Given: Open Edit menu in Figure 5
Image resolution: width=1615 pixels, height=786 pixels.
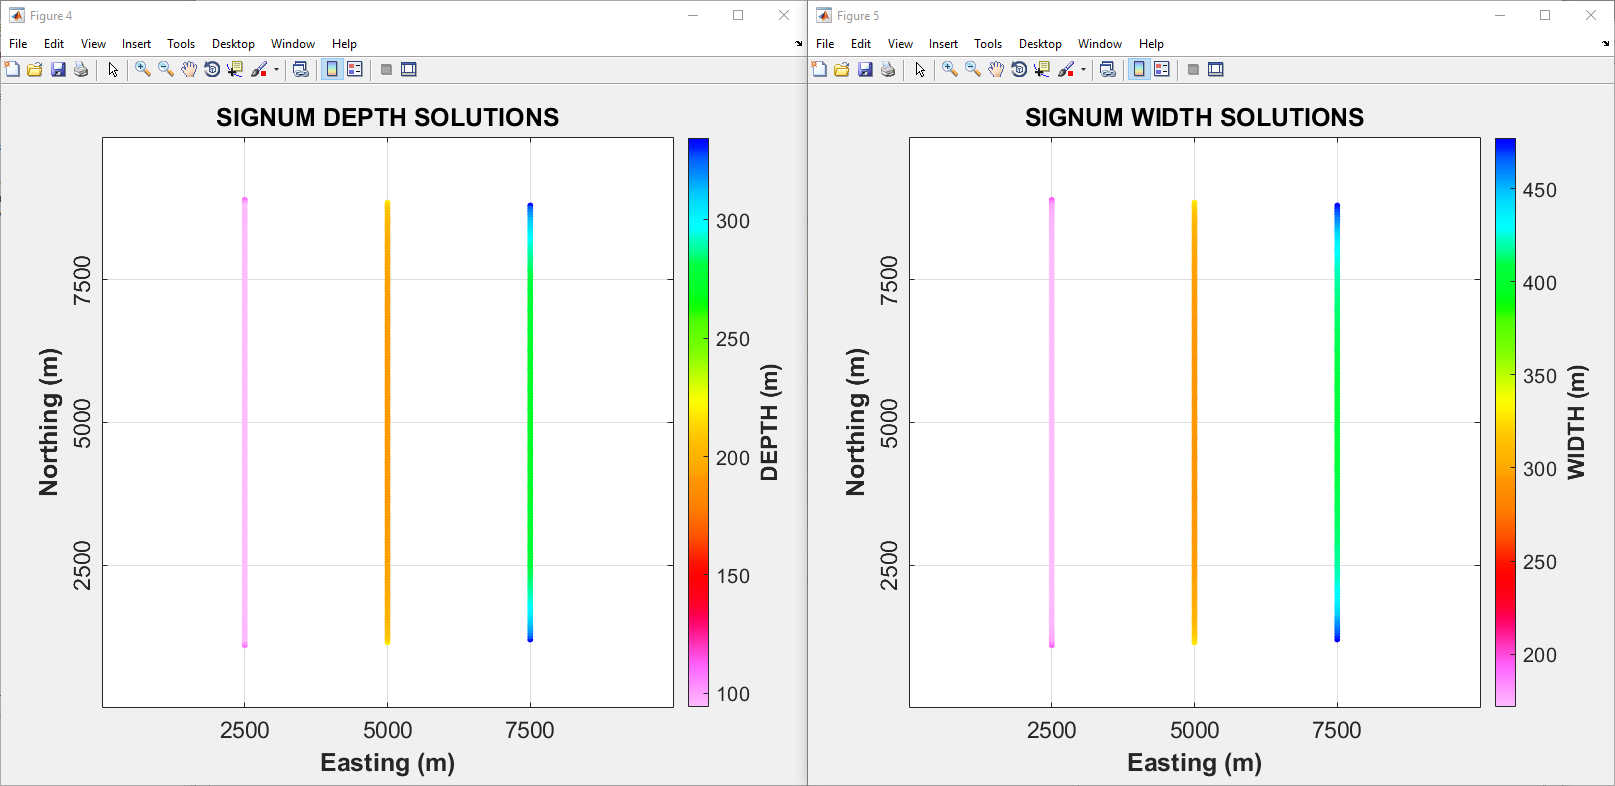Looking at the screenshot, I should pos(861,44).
